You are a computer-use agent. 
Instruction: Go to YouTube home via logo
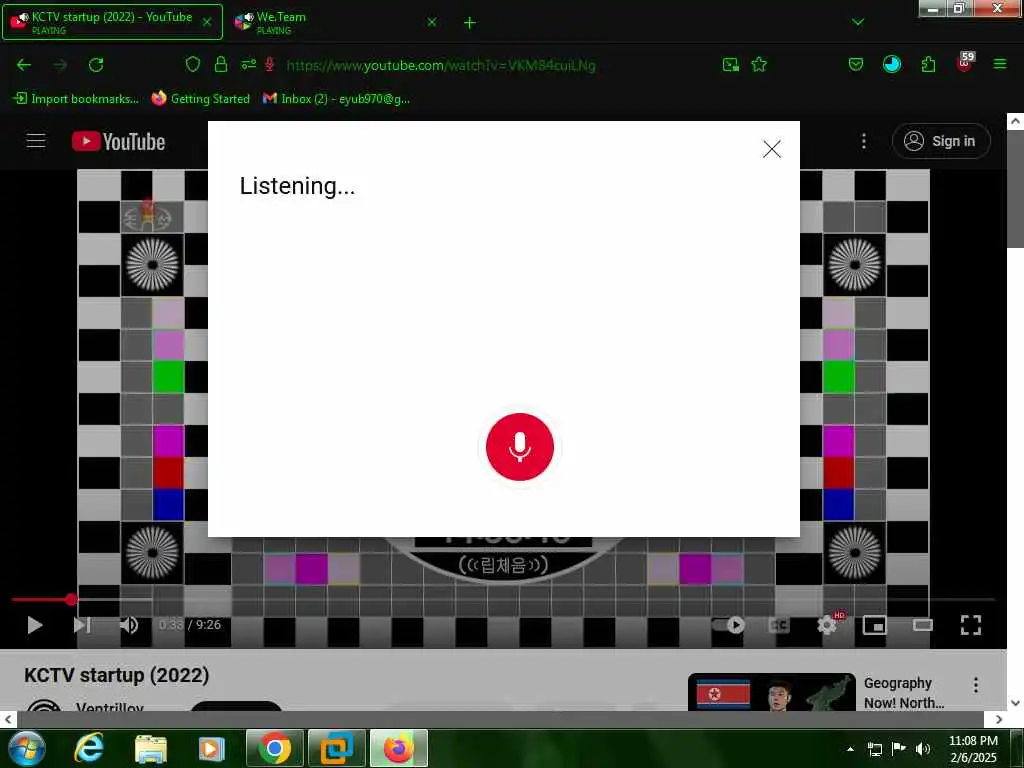(x=119, y=141)
